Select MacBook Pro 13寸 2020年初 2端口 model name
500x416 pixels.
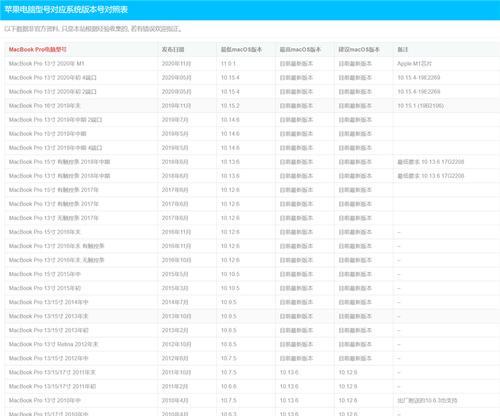53,91
